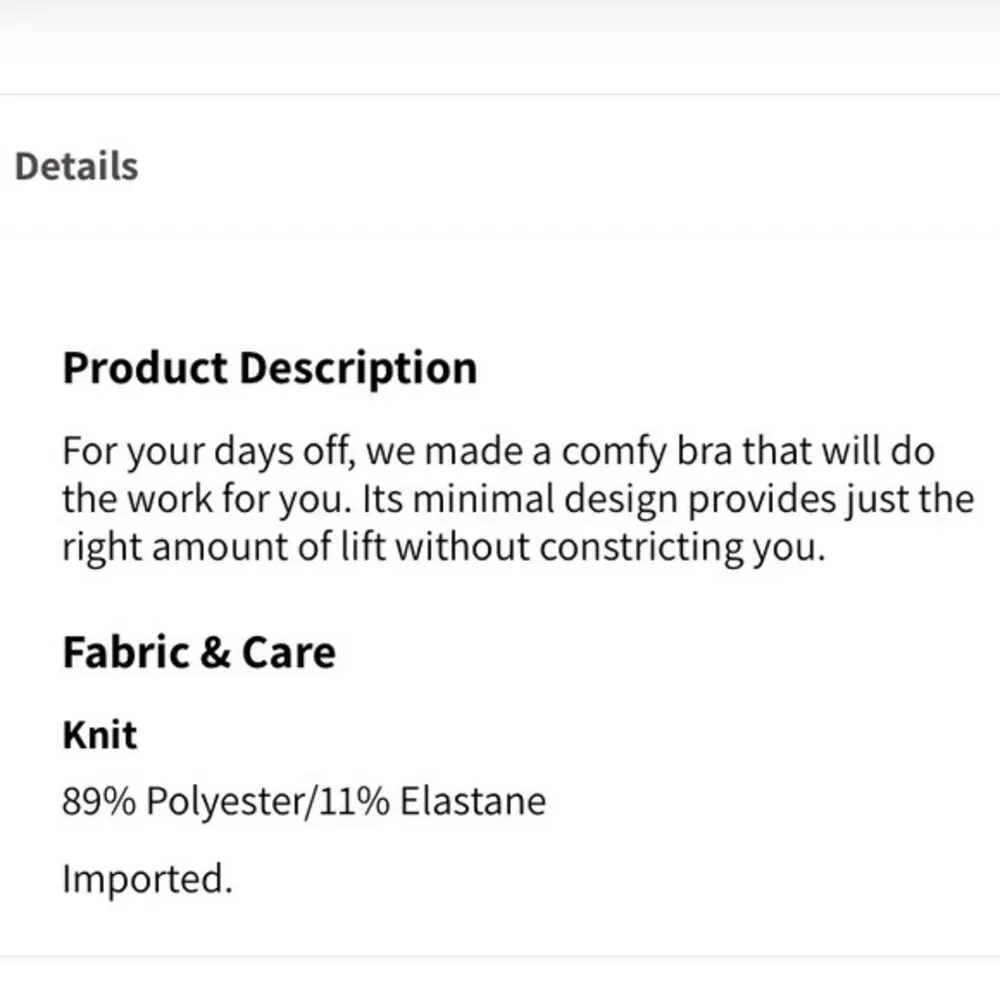Click the Imported. text
Viewport: 1000px width, 1000px height.
pyautogui.click(x=147, y=879)
